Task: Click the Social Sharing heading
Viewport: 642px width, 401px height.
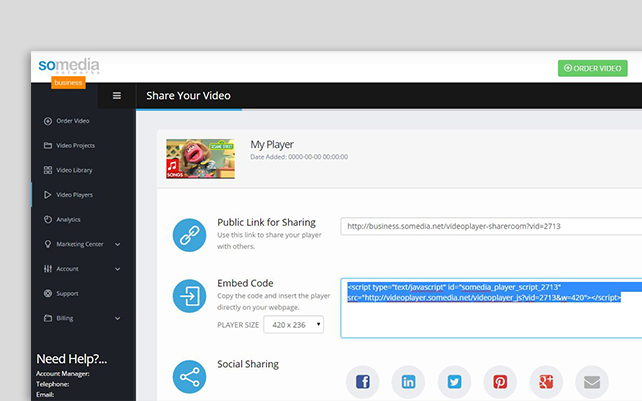Action: [x=248, y=364]
